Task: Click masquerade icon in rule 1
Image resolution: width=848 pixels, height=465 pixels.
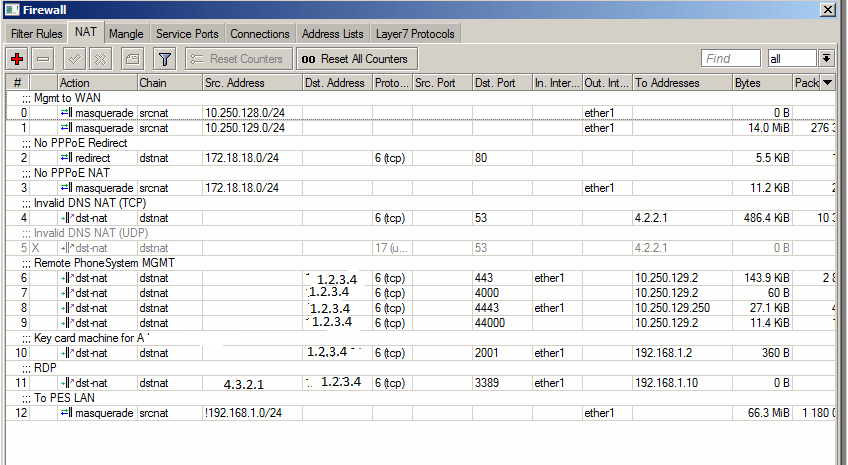Action: [67, 128]
